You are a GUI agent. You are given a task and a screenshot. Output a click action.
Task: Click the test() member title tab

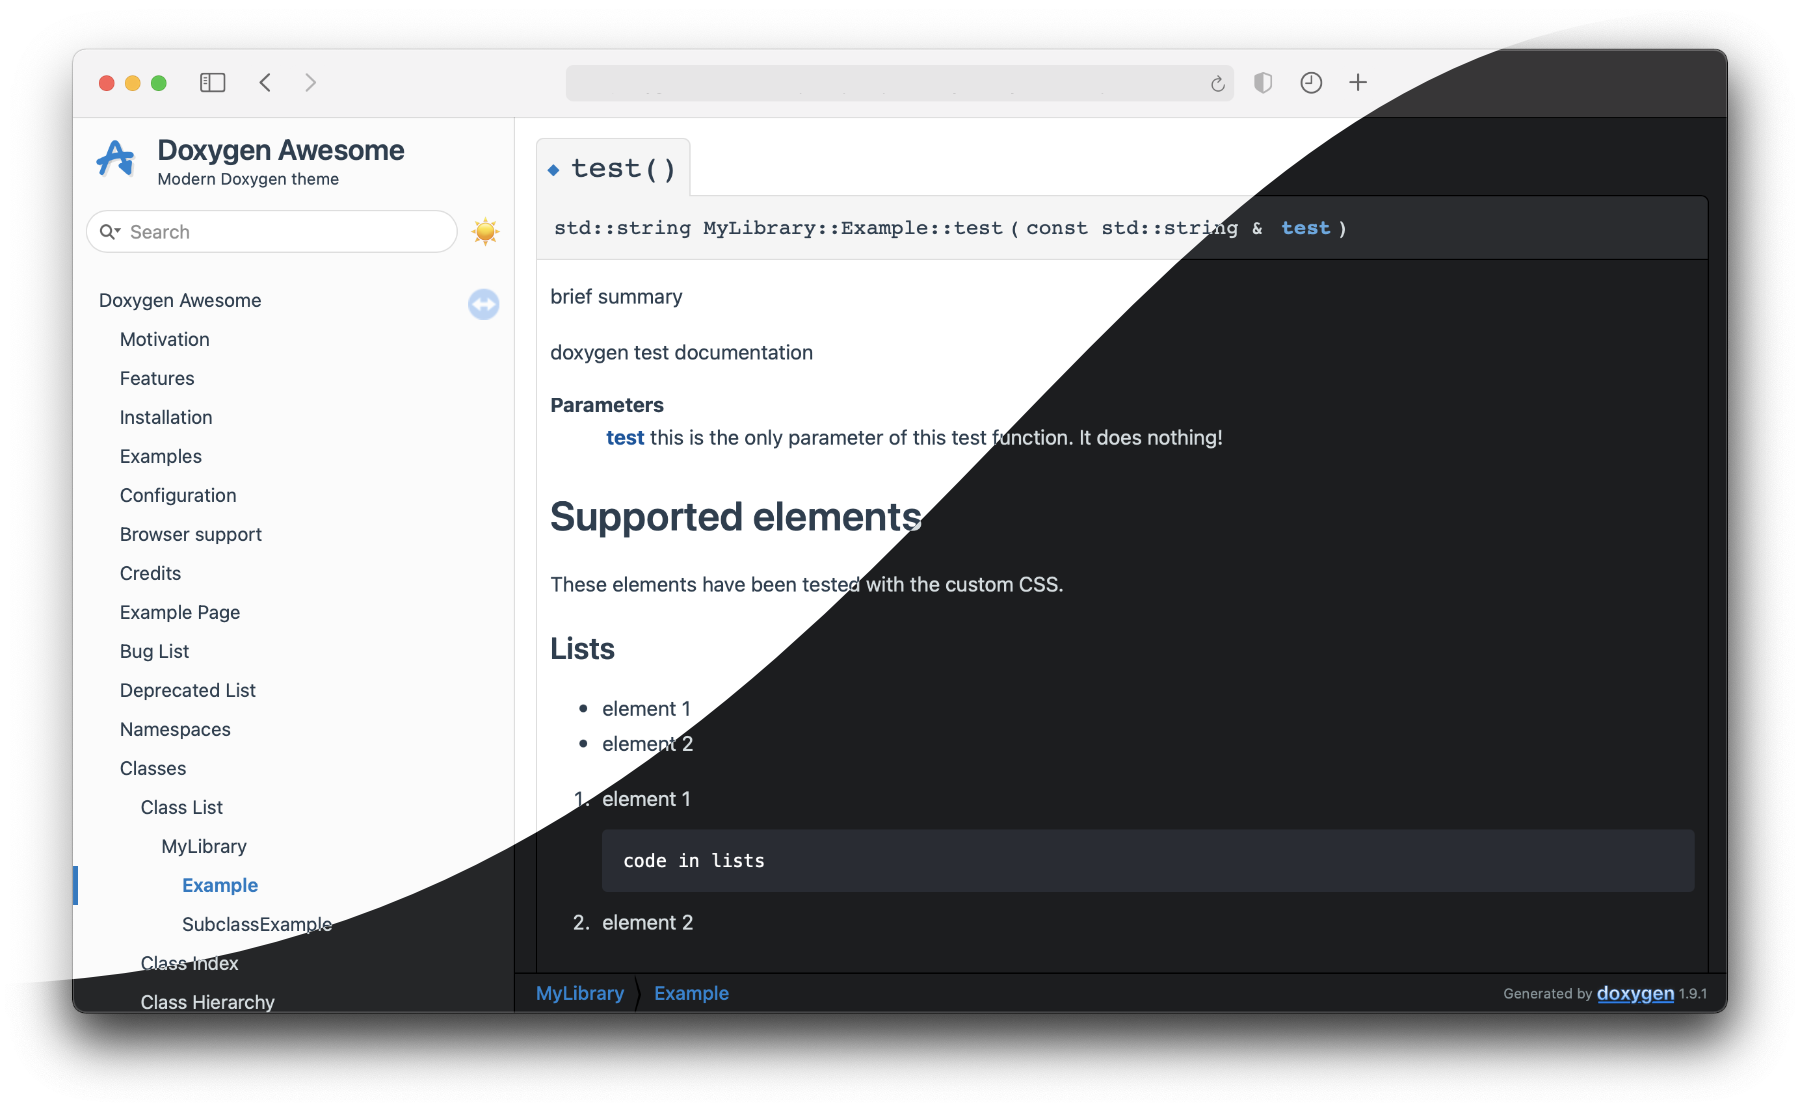(x=613, y=168)
